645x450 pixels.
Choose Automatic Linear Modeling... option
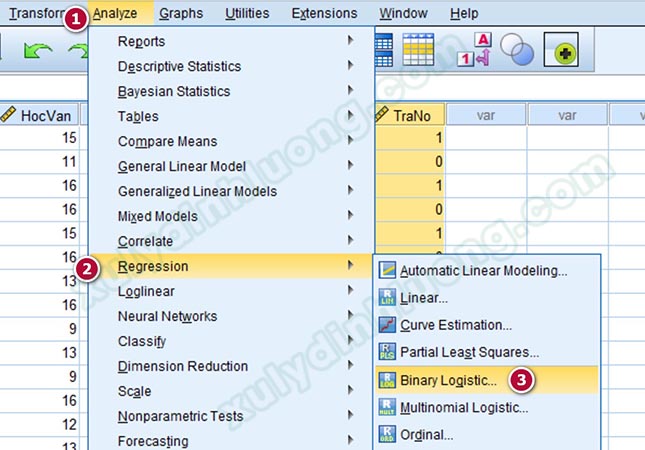click(x=487, y=270)
